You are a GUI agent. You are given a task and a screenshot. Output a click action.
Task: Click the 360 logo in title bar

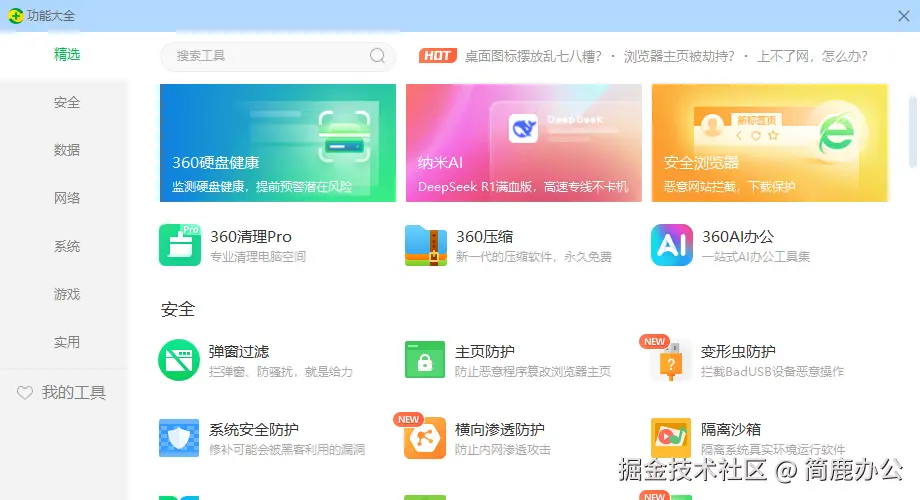pyautogui.click(x=16, y=16)
